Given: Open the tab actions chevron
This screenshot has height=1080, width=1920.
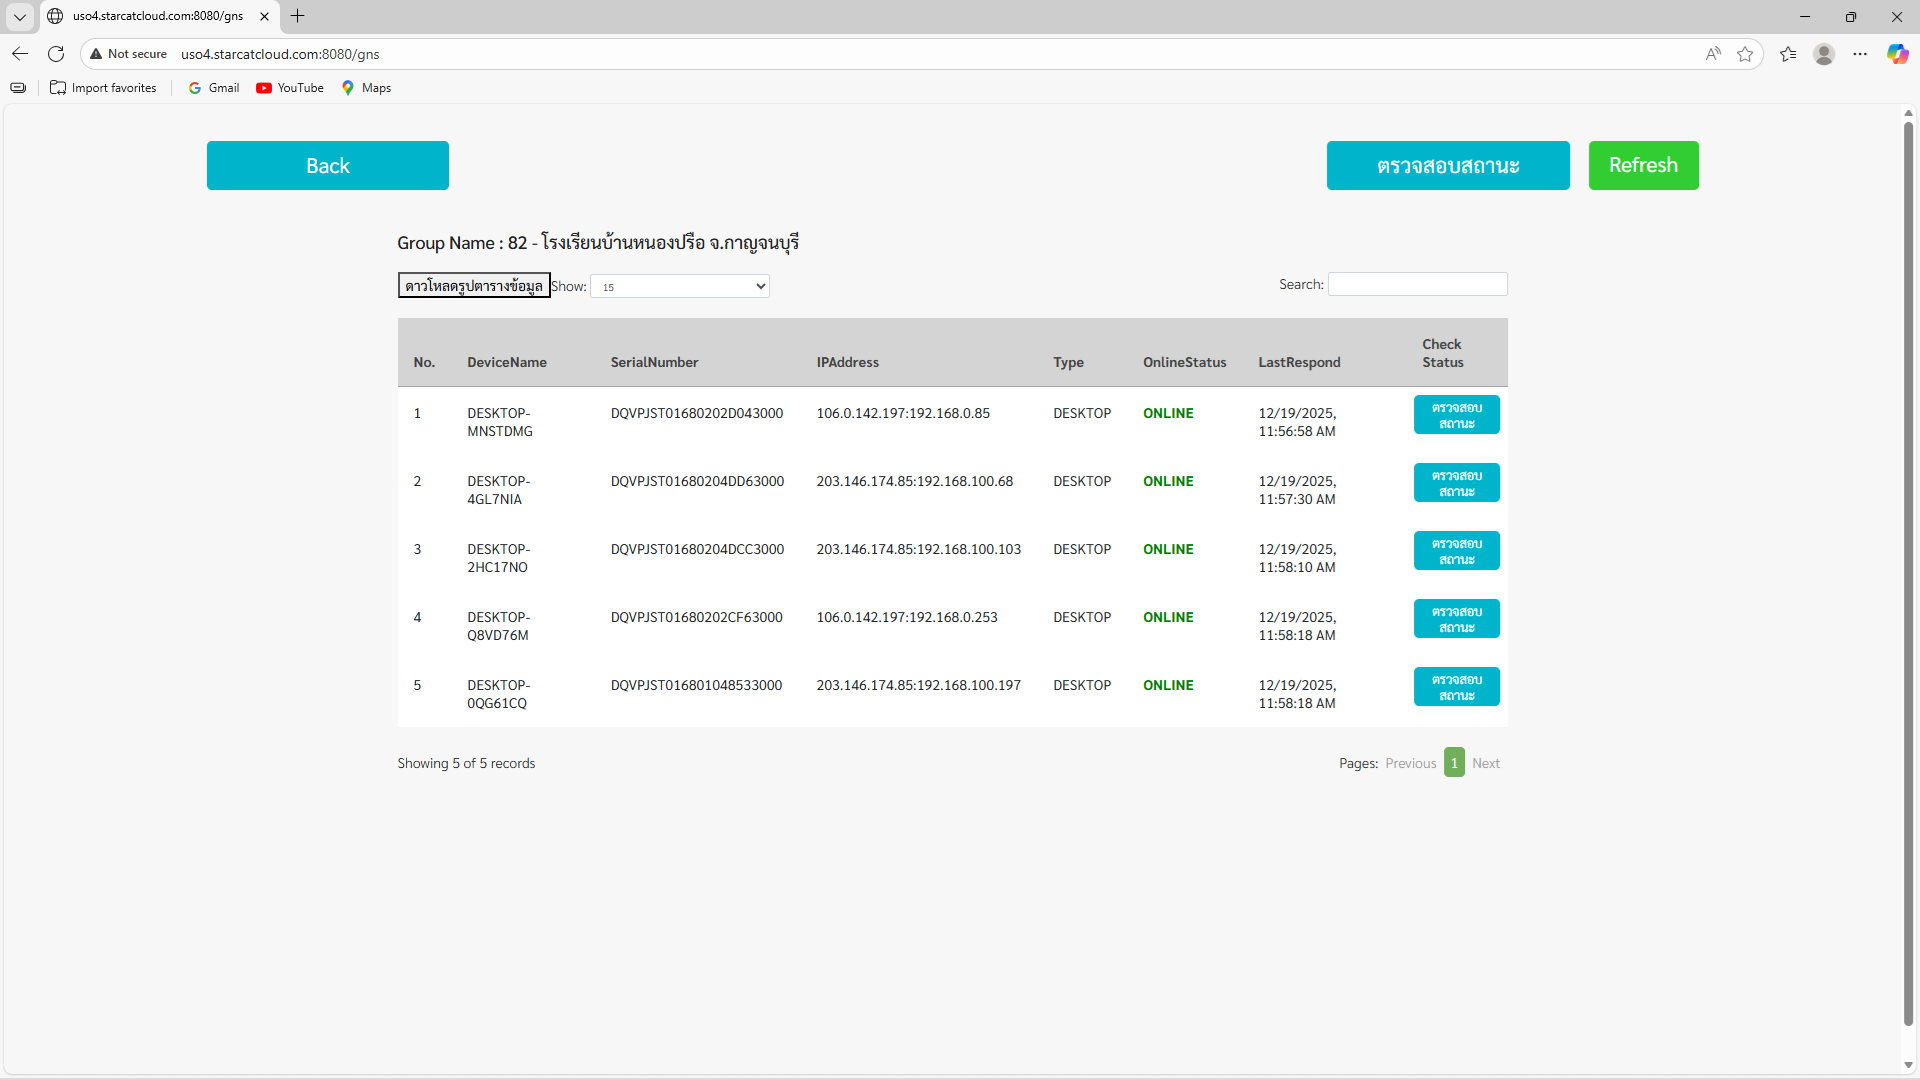Looking at the screenshot, I should (x=19, y=16).
